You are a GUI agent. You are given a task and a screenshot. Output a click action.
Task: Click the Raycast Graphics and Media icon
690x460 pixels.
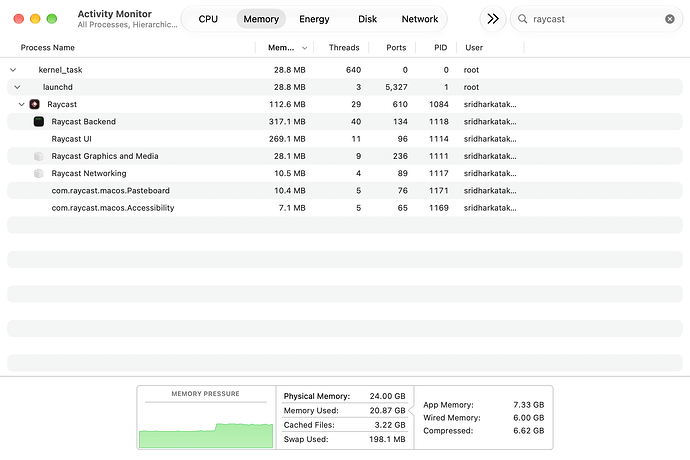[39, 156]
